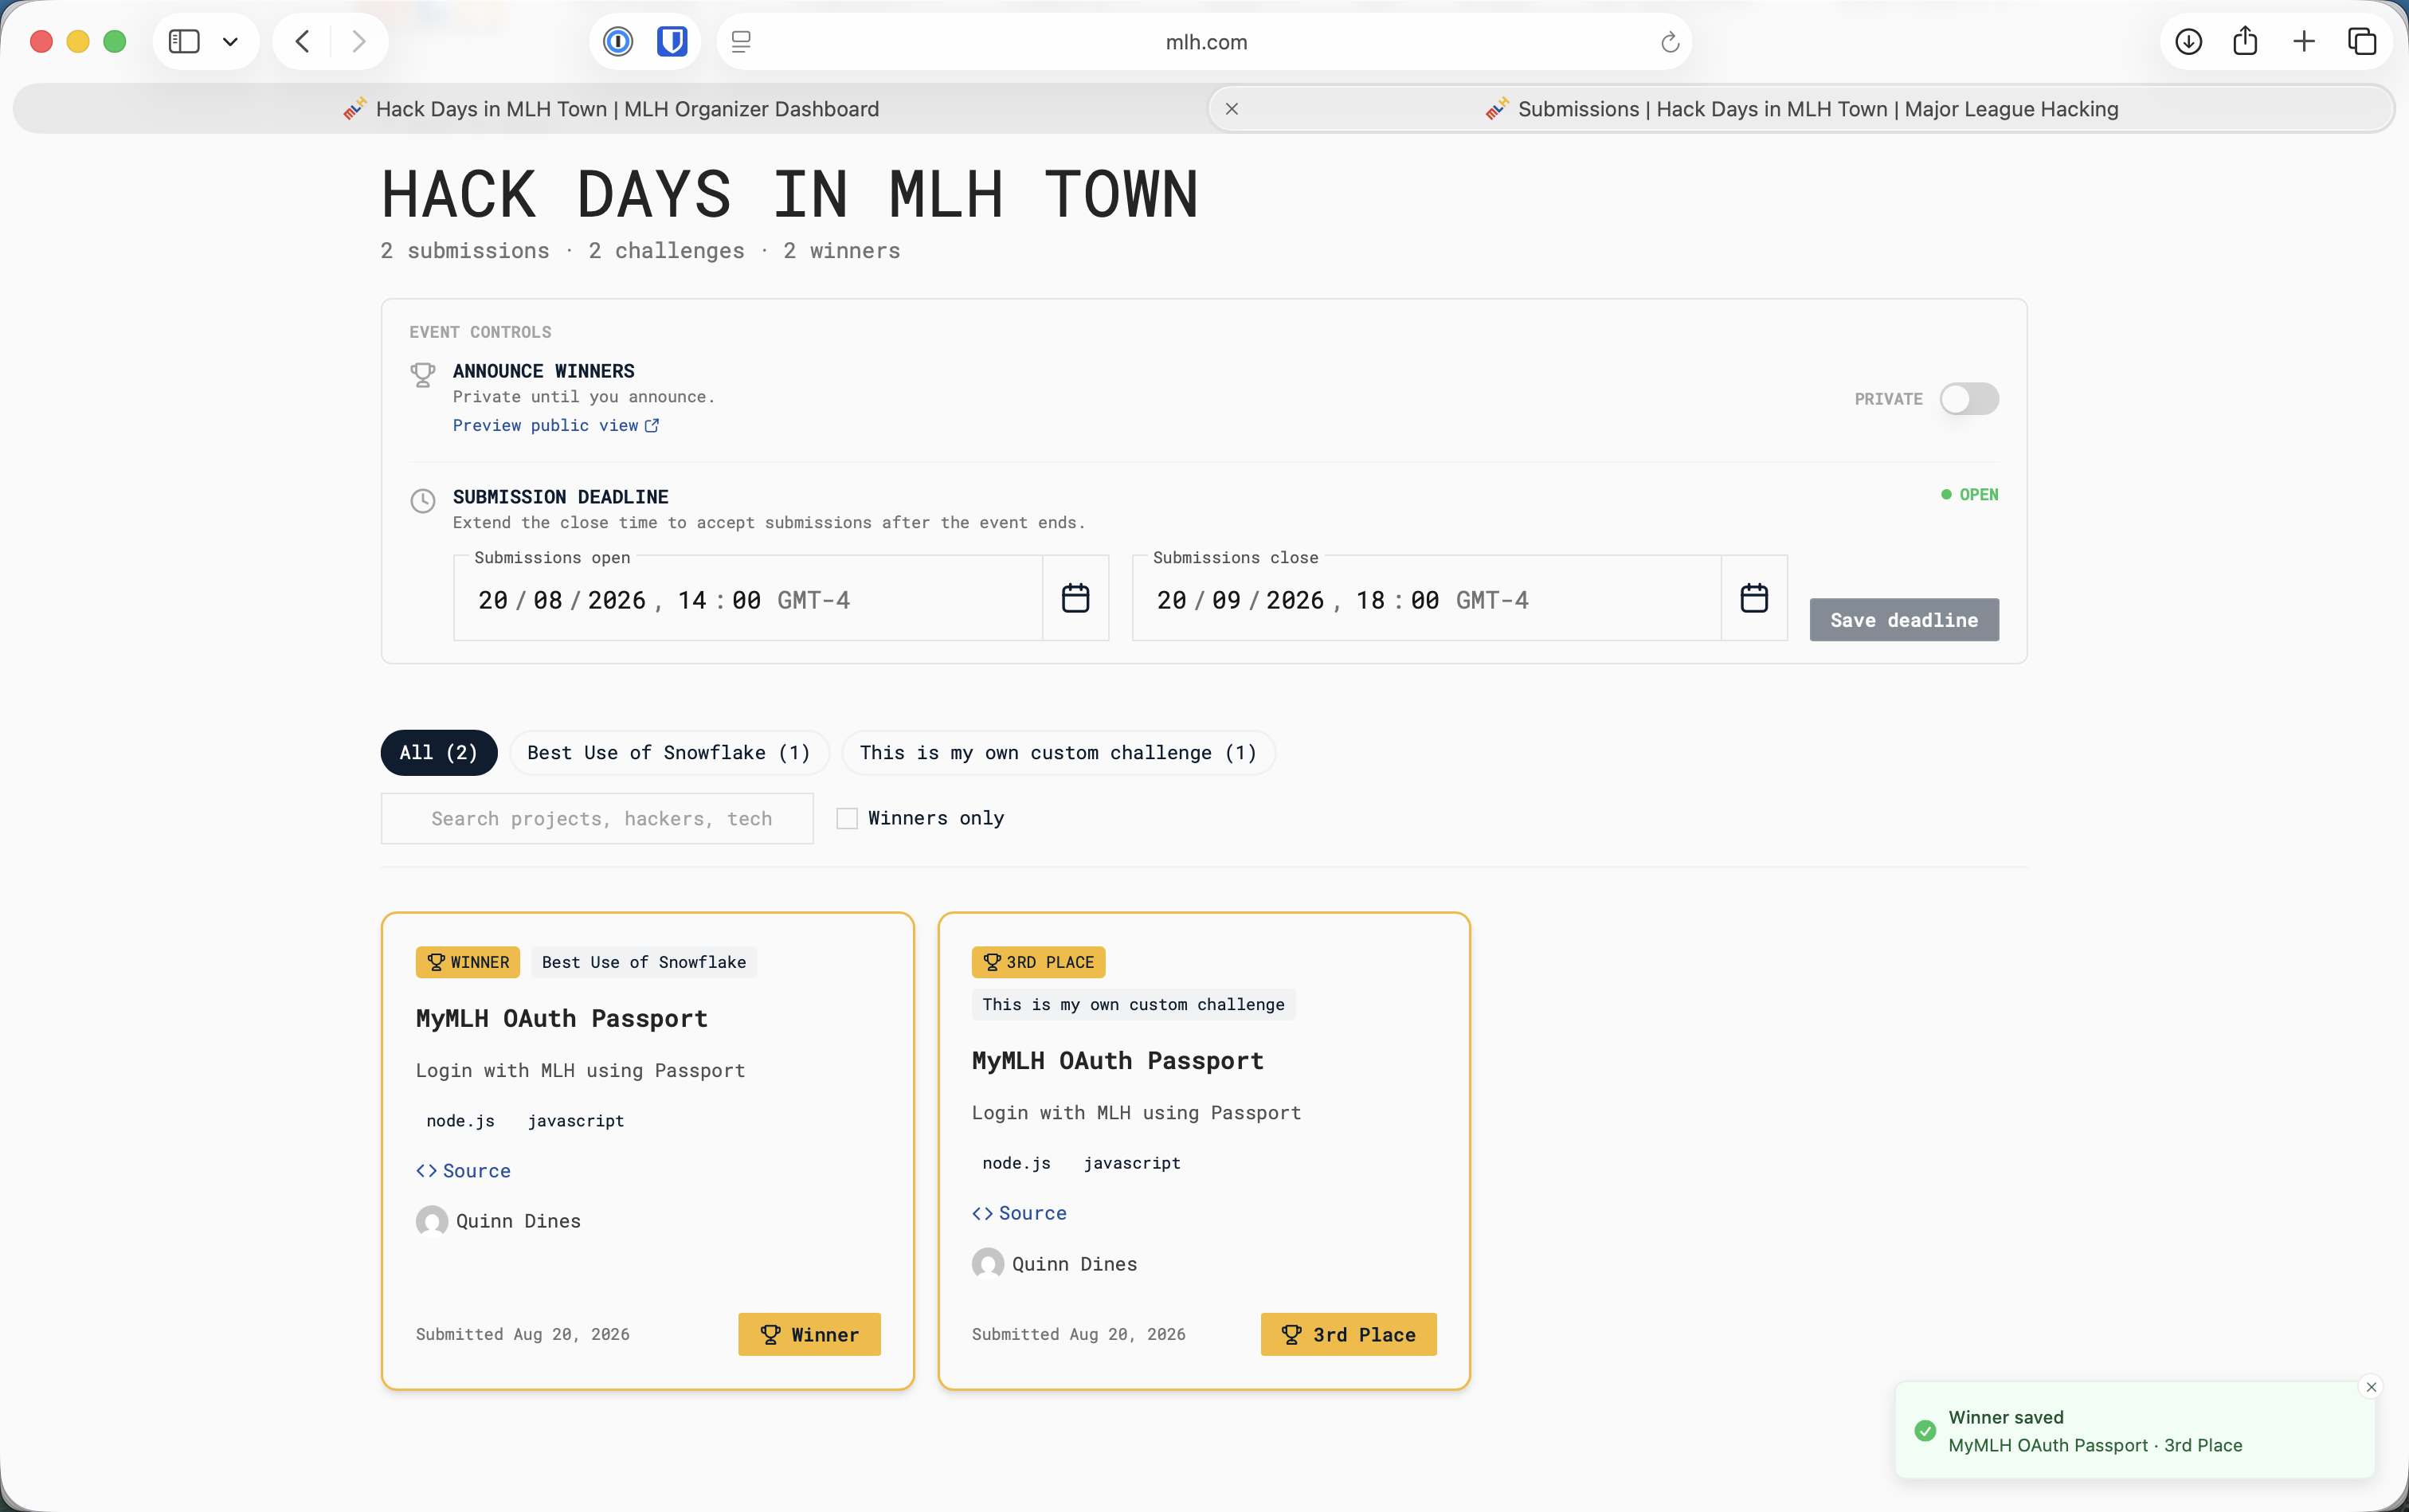The width and height of the screenshot is (2409, 1512).
Task: Filter by This is my own custom challenge
Action: pos(1058,753)
